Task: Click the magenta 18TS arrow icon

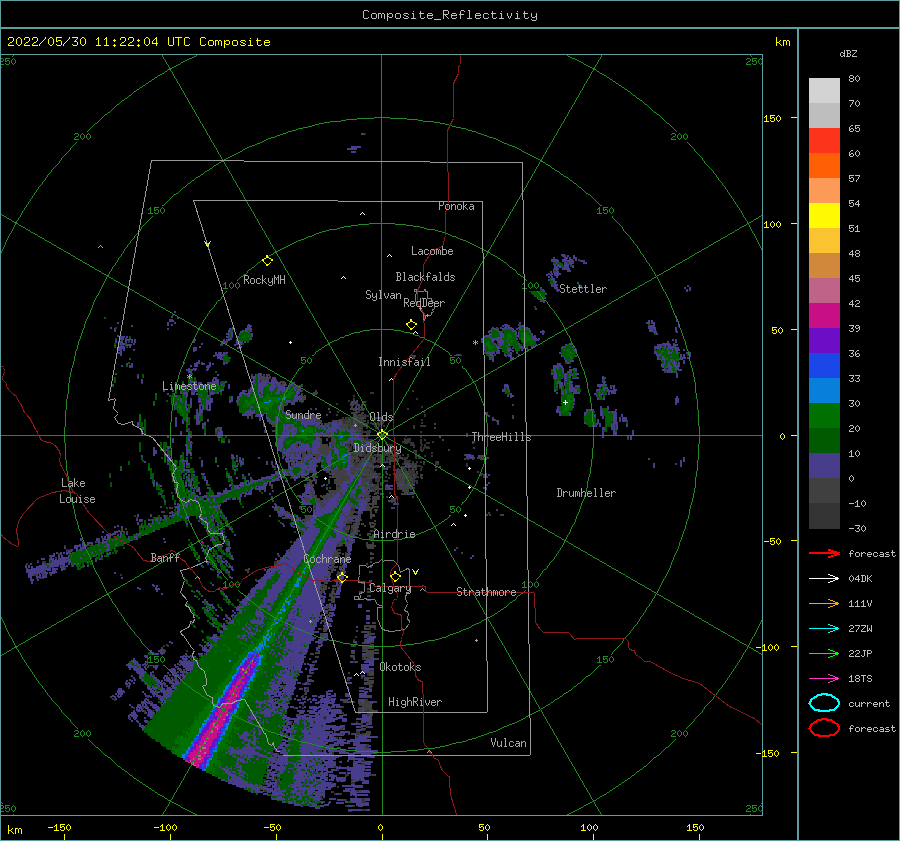Action: tap(824, 679)
